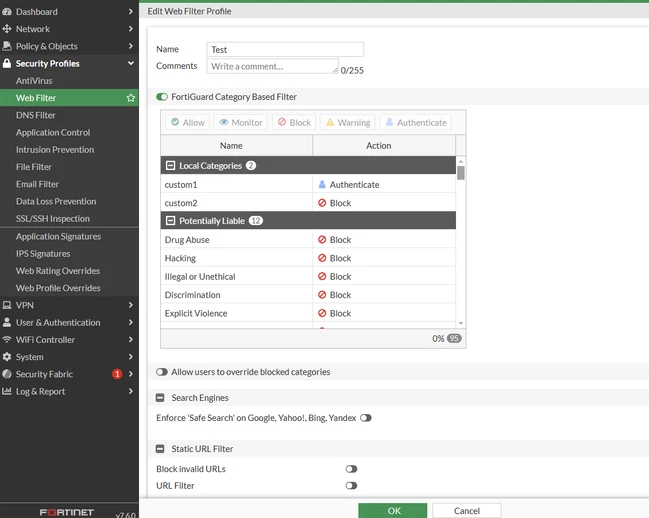This screenshot has width=649, height=518.
Task: Click the Cancel button
Action: coord(467,511)
